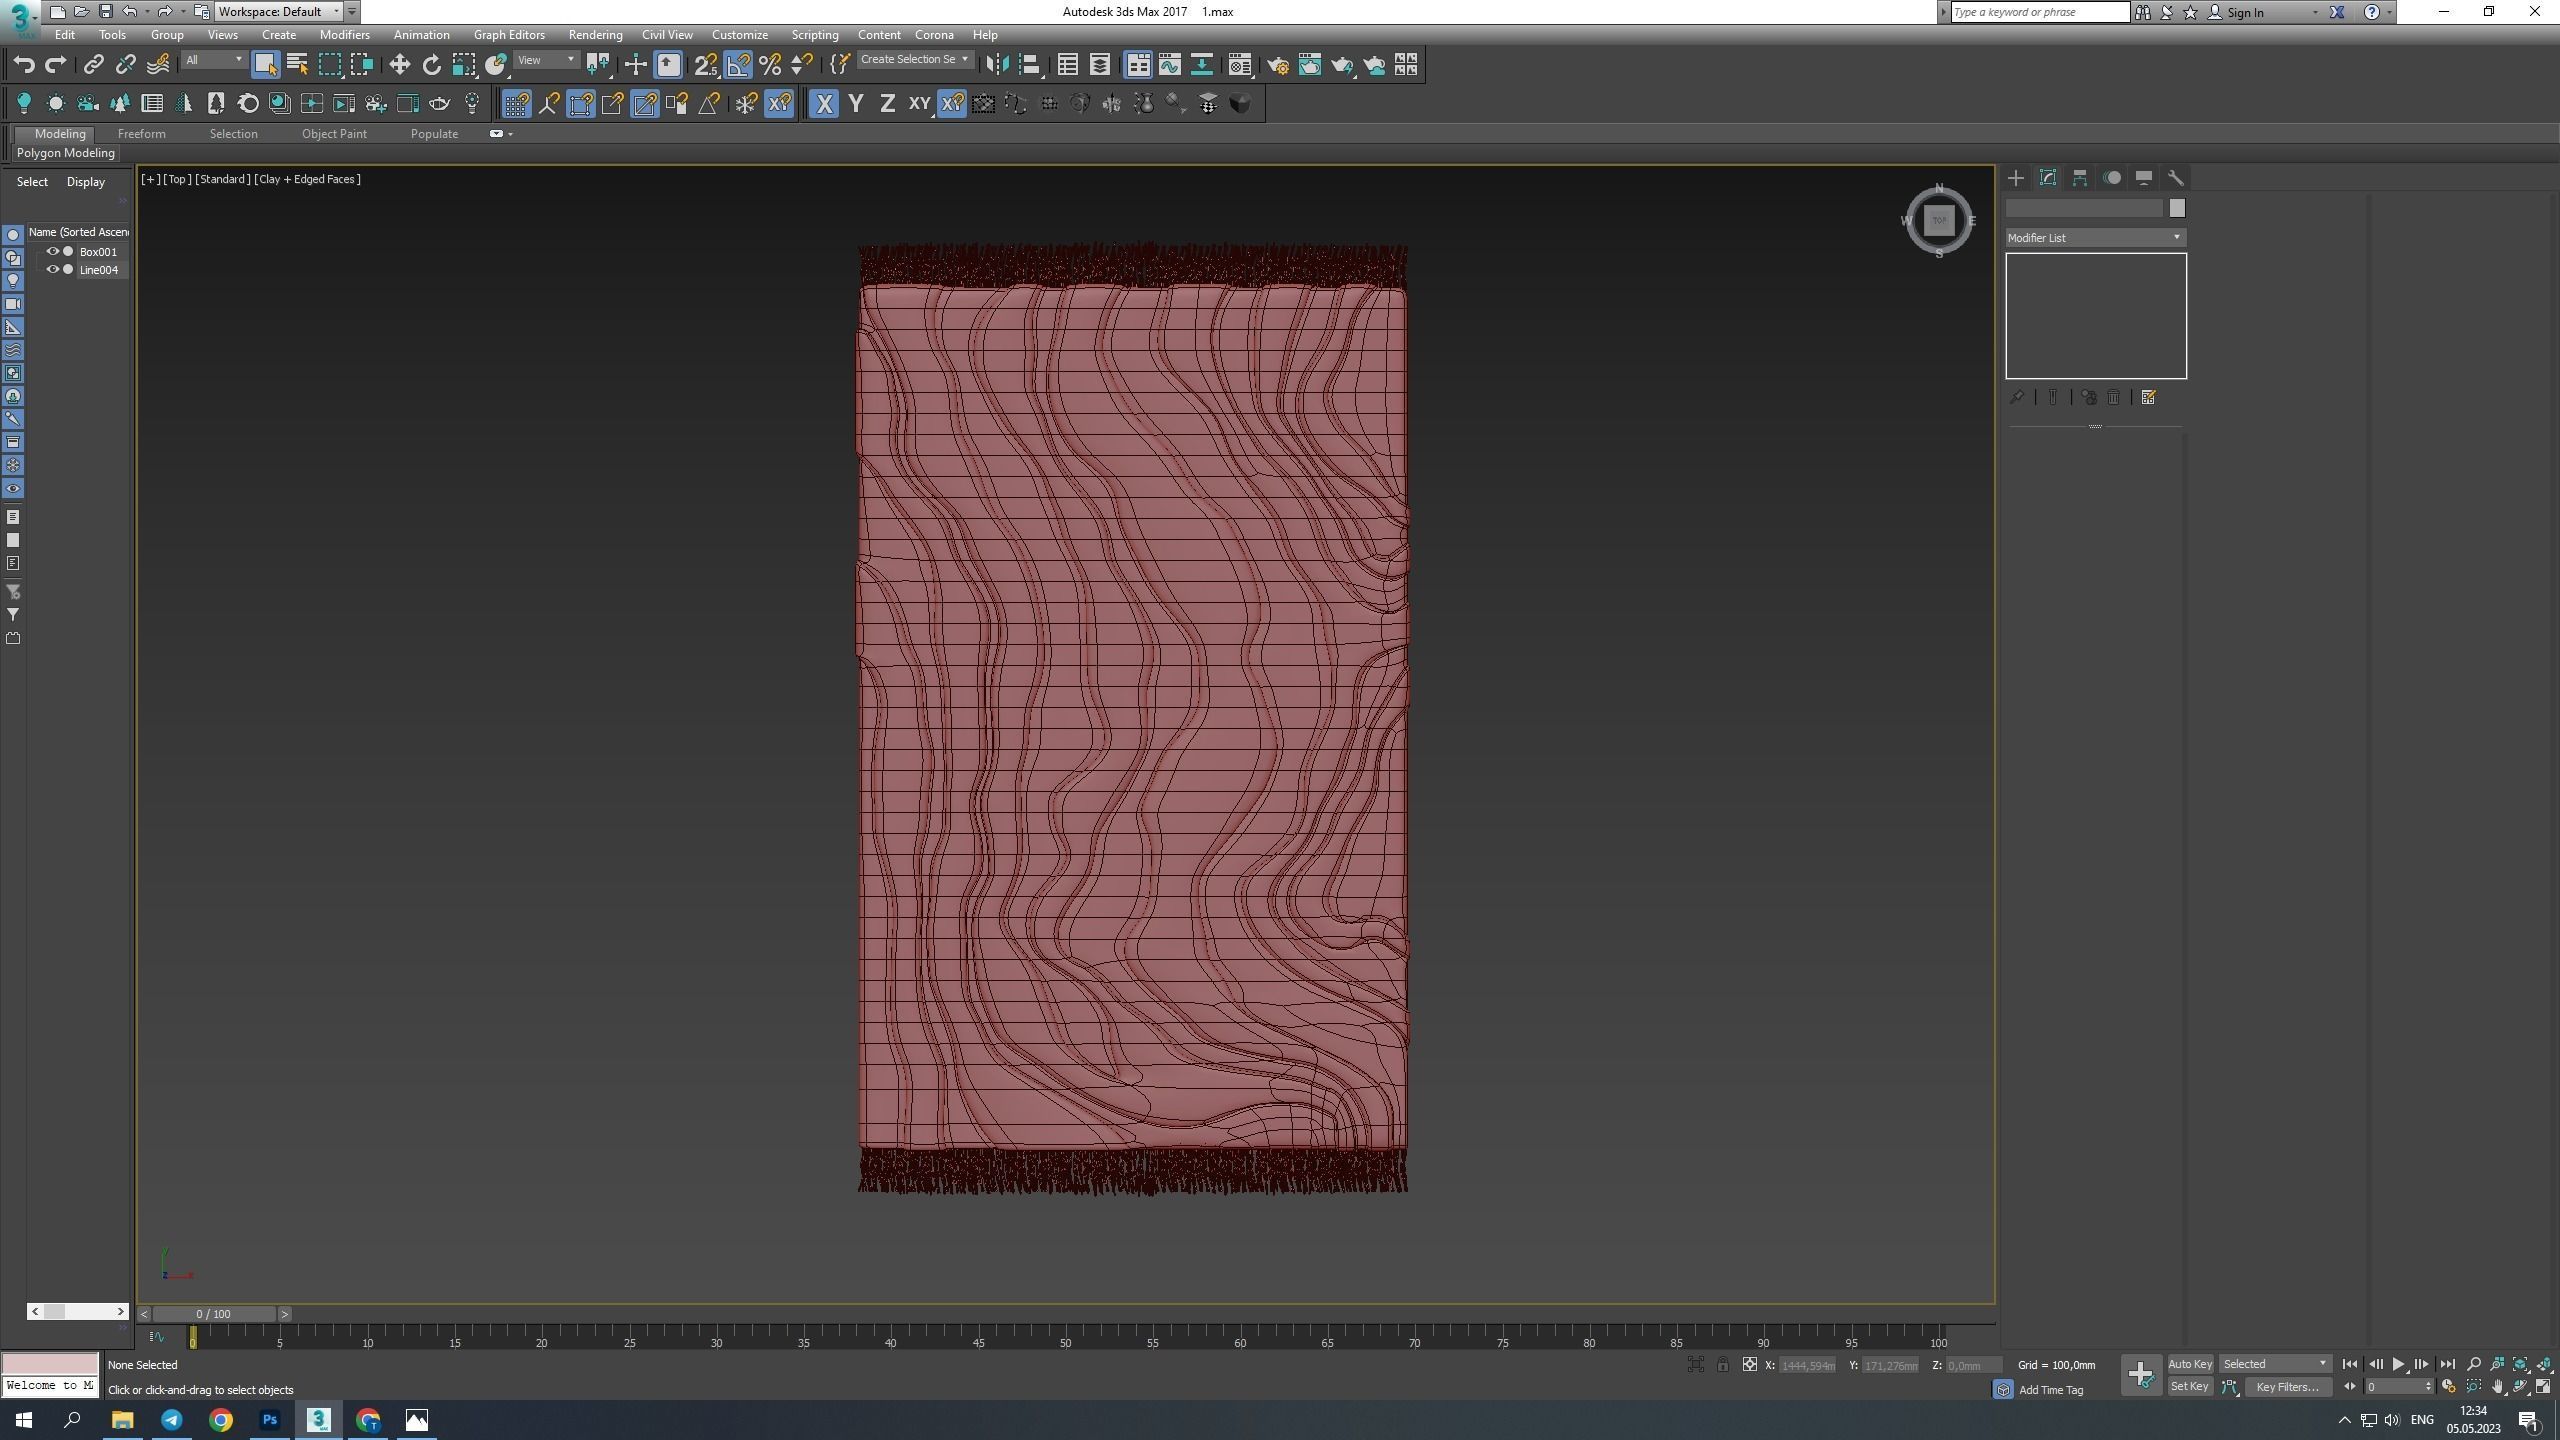Open the Motion command panel tab

[2112, 178]
